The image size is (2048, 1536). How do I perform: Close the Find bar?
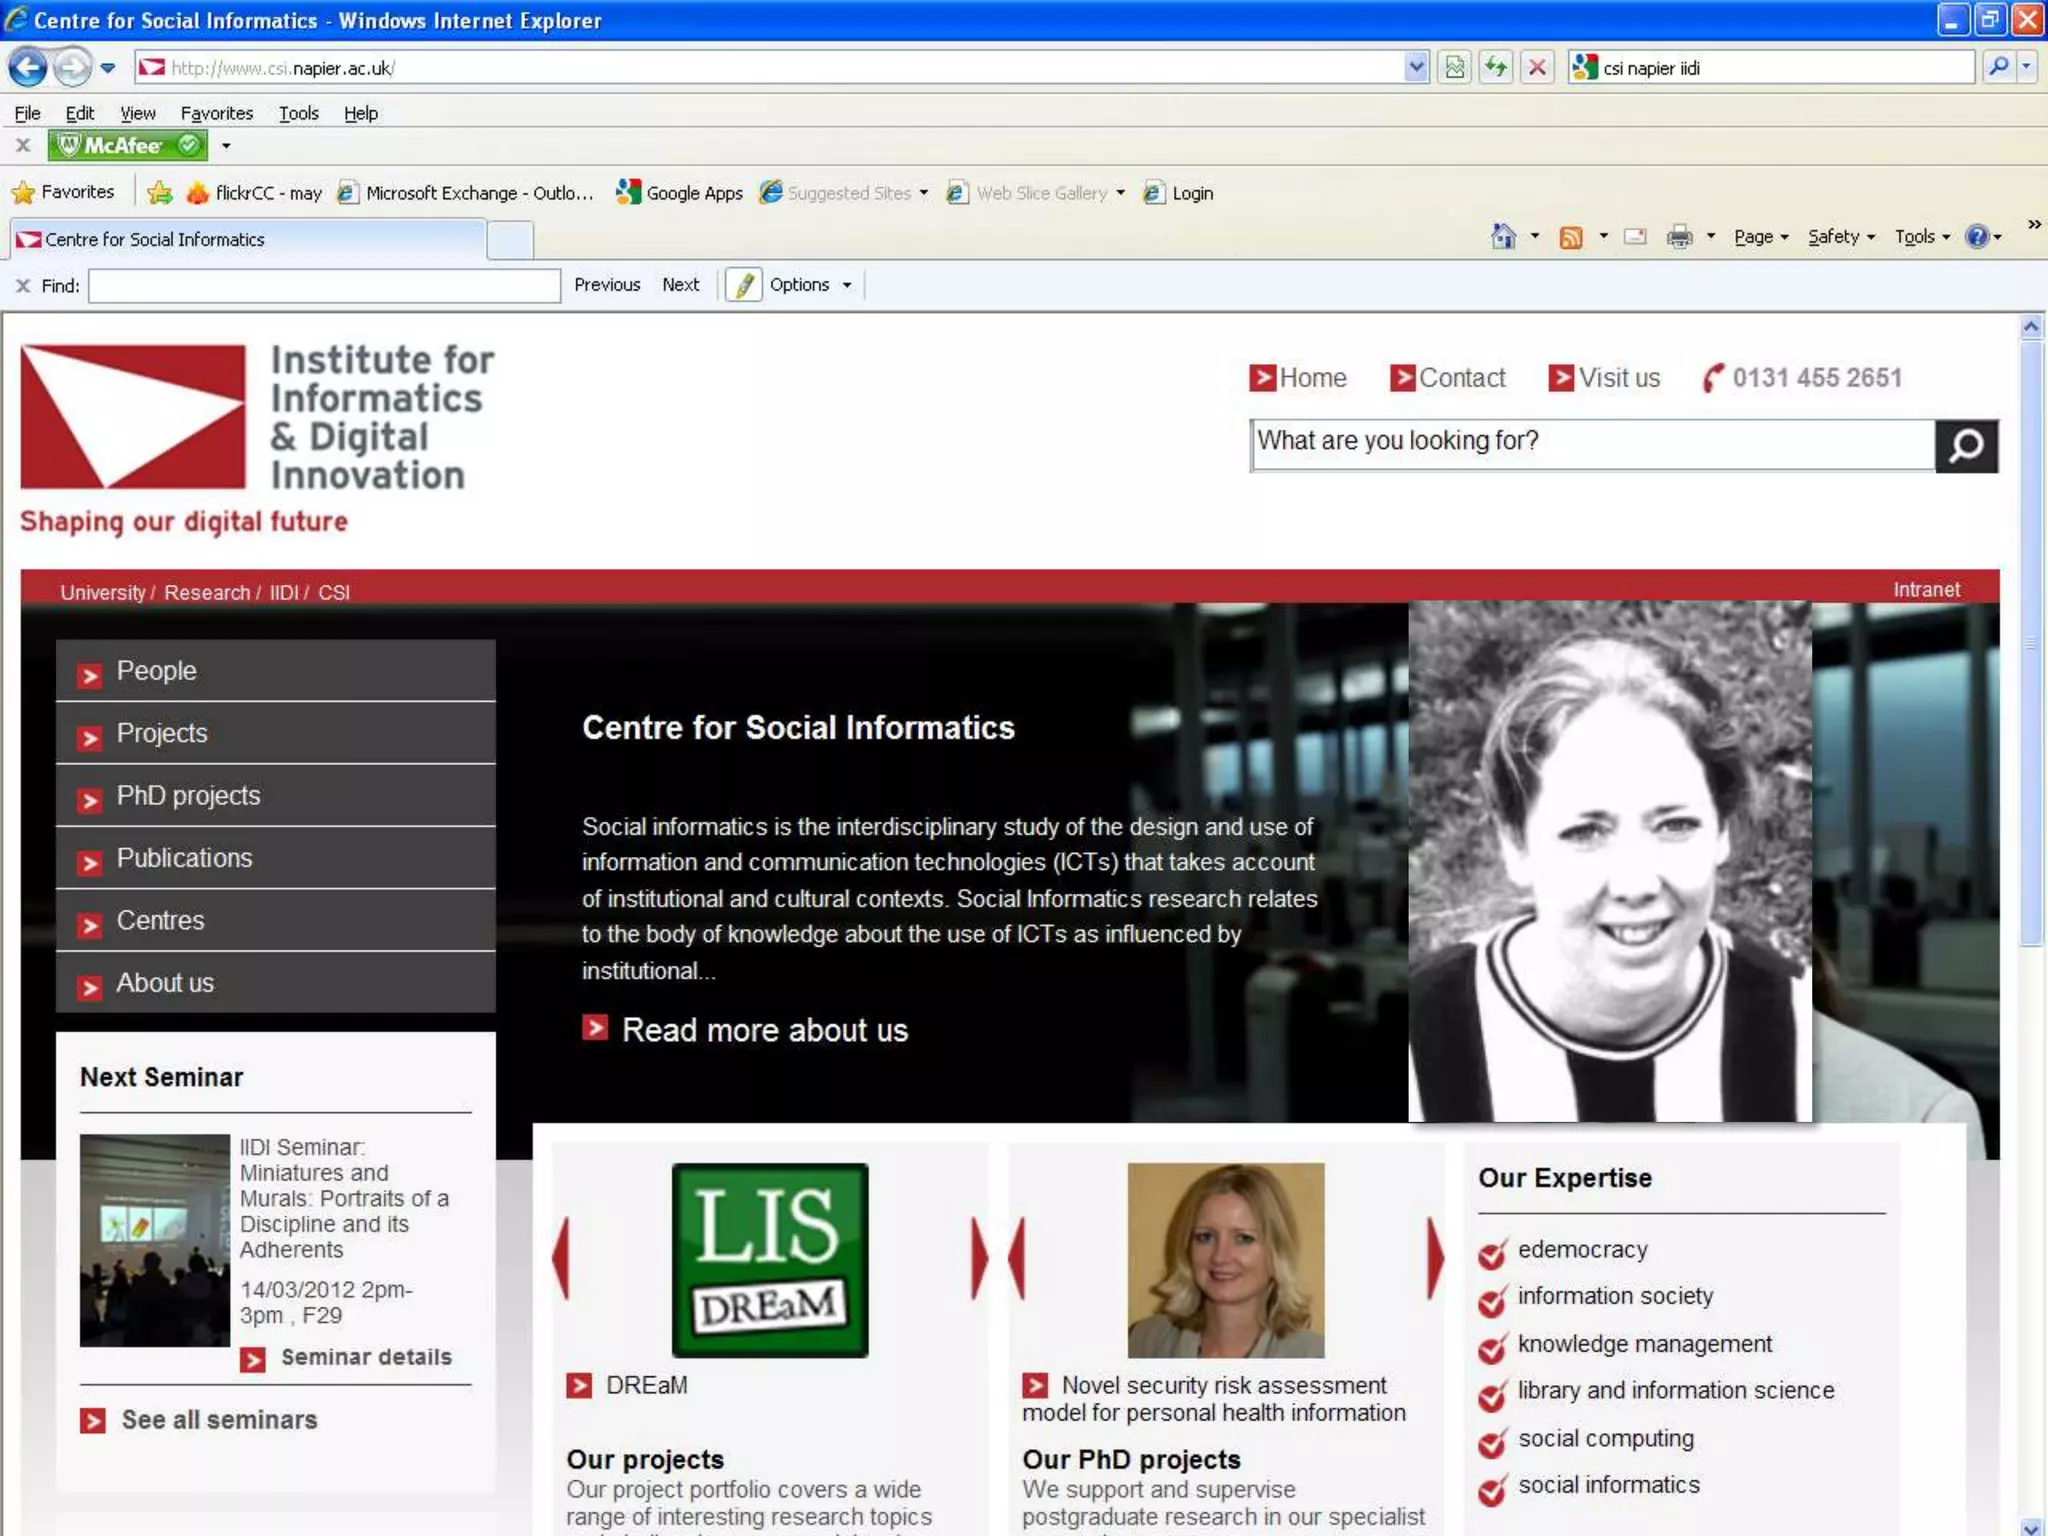(x=23, y=286)
